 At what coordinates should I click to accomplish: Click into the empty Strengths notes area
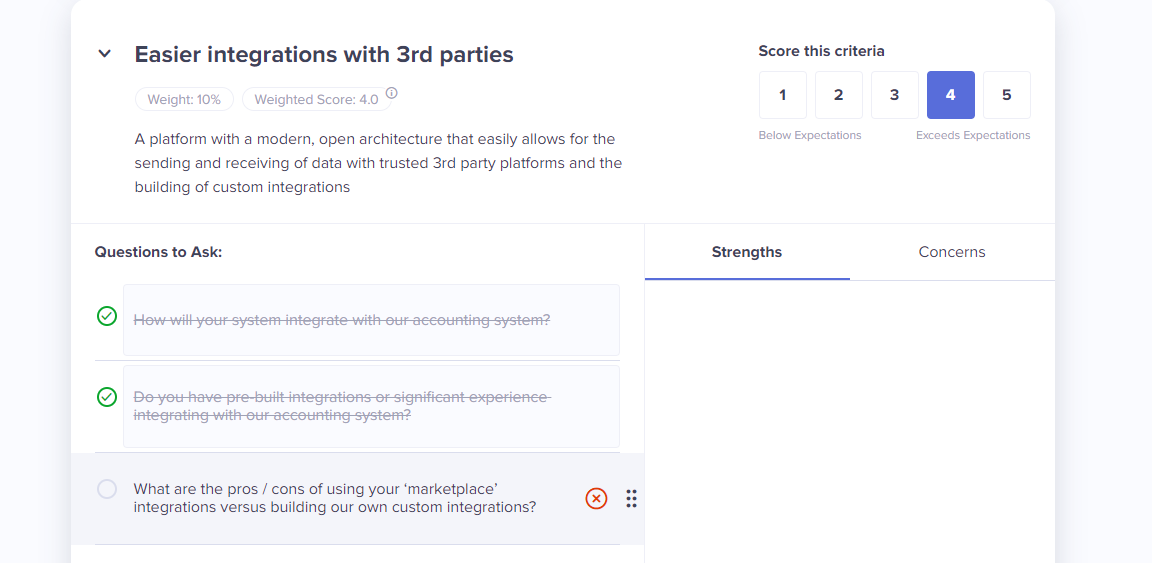tap(849, 419)
